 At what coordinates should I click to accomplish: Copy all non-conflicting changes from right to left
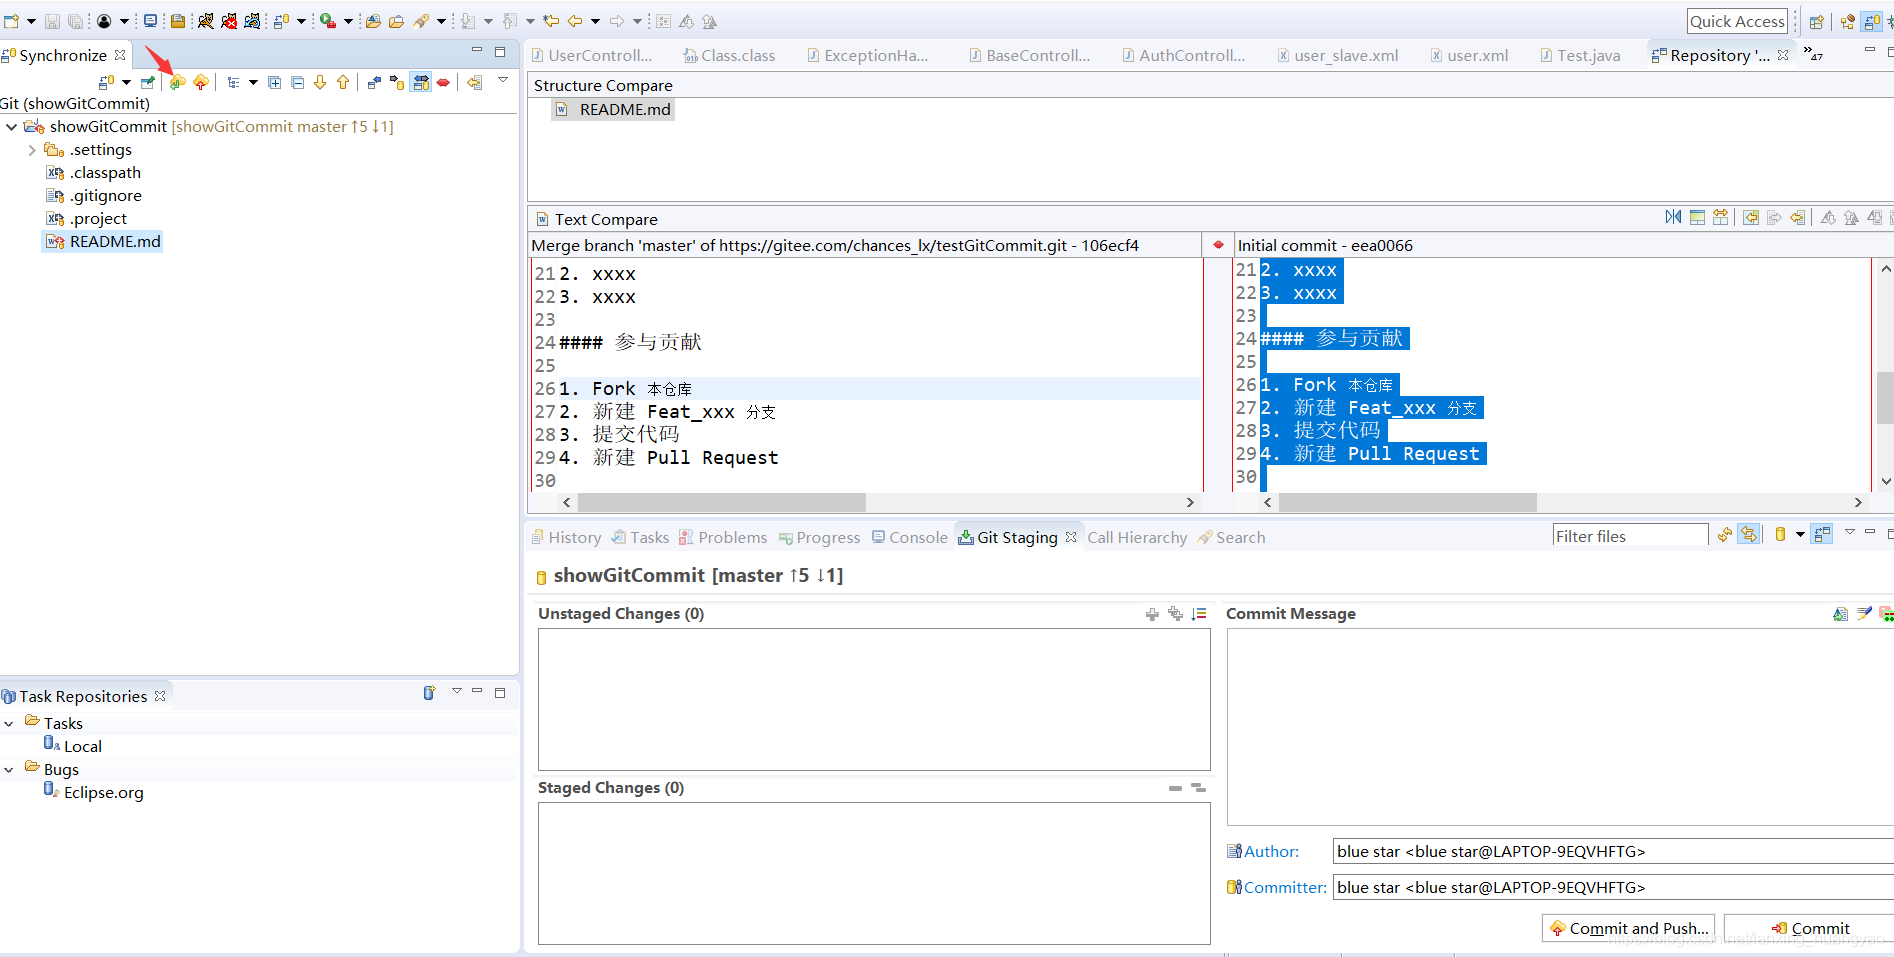click(1751, 217)
